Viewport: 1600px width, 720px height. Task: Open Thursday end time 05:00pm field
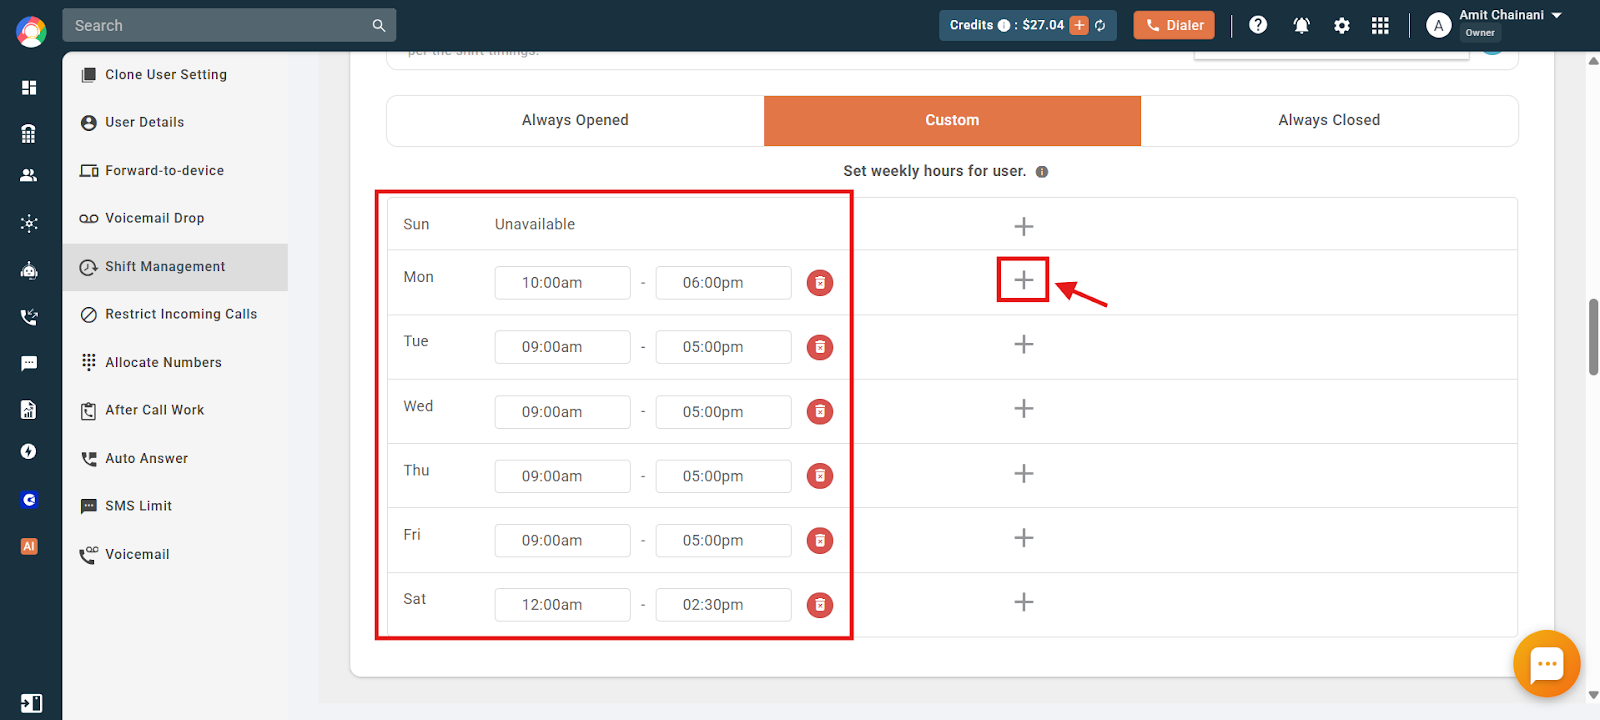click(723, 476)
